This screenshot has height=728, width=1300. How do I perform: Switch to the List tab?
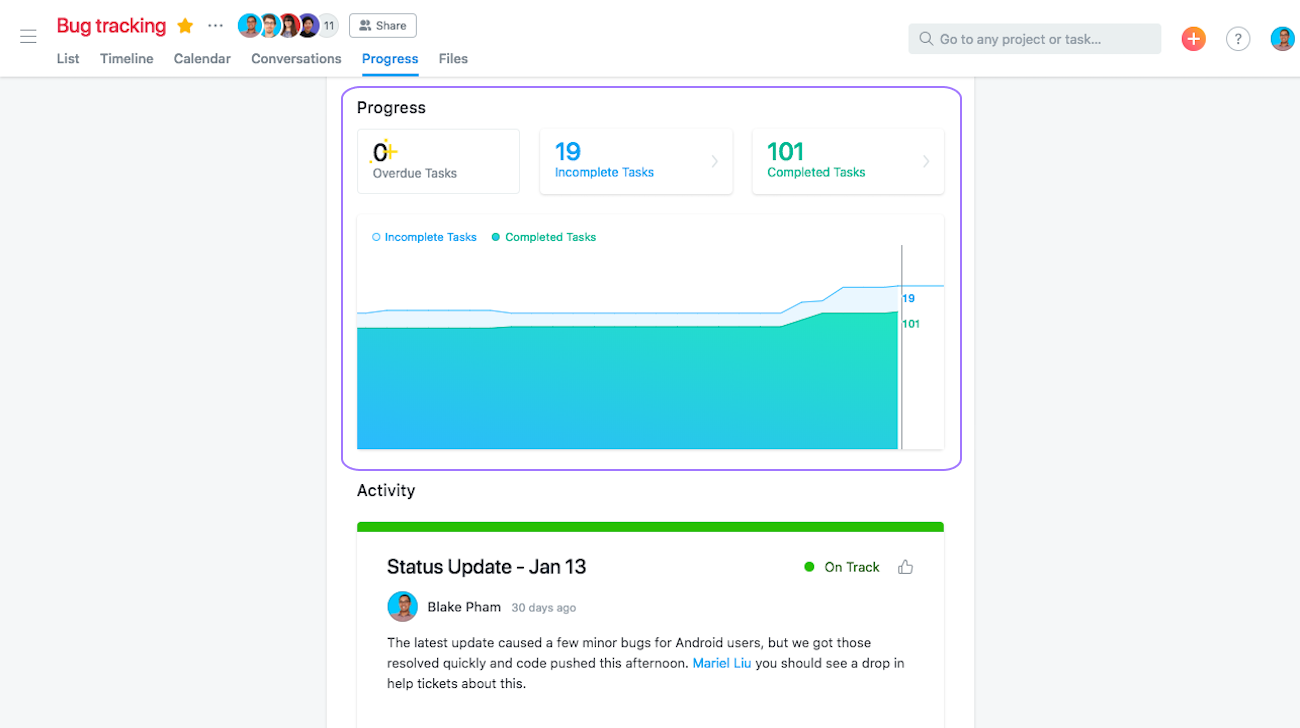[68, 59]
